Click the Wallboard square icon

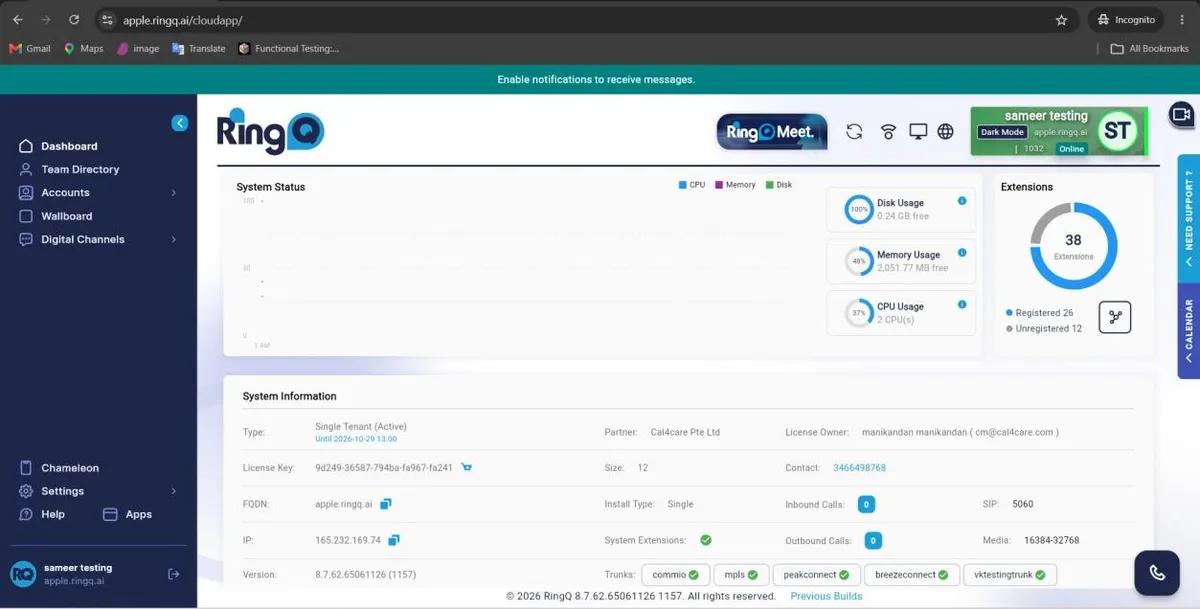[26, 216]
